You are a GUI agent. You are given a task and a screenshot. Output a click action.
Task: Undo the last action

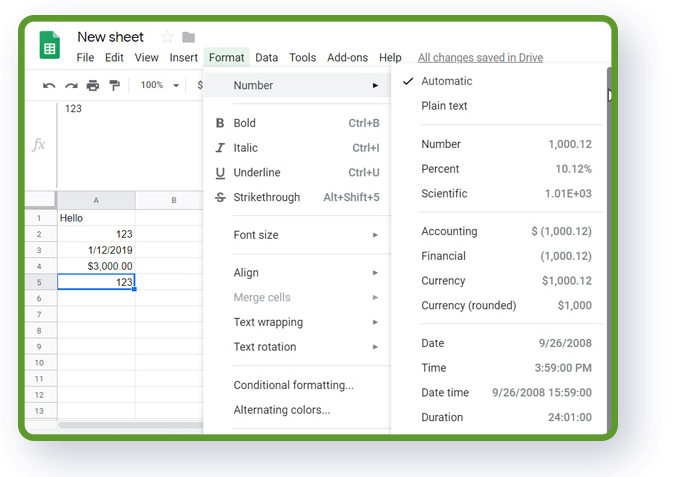coord(49,86)
